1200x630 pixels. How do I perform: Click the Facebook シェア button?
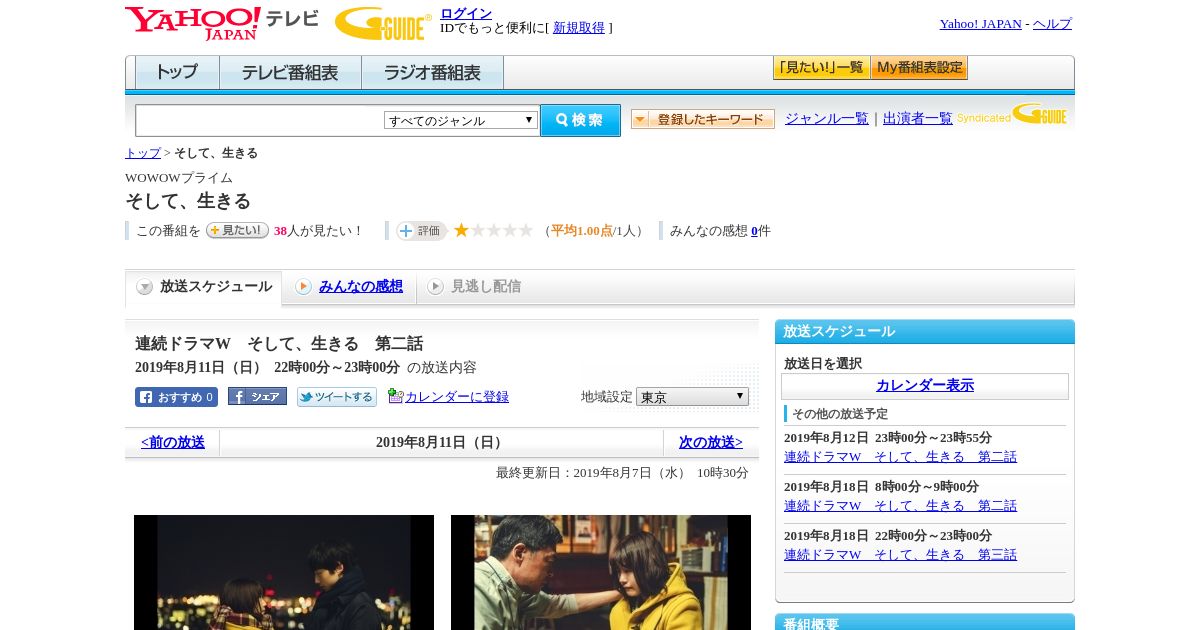257,397
